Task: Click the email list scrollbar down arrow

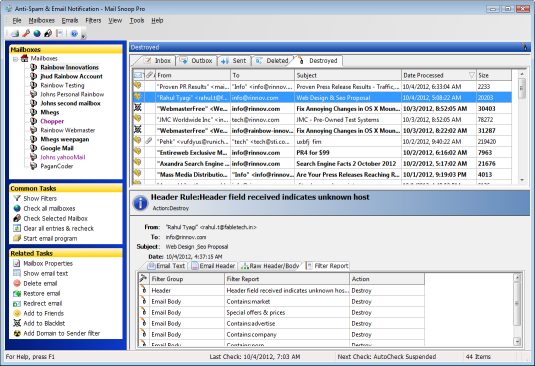Action: click(521, 180)
